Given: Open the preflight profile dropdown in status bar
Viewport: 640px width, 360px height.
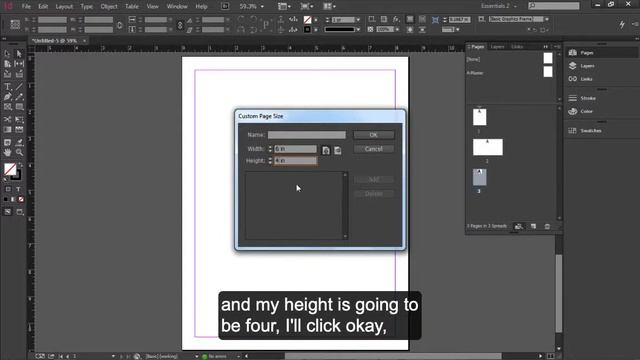Looking at the screenshot, I should click(196, 356).
